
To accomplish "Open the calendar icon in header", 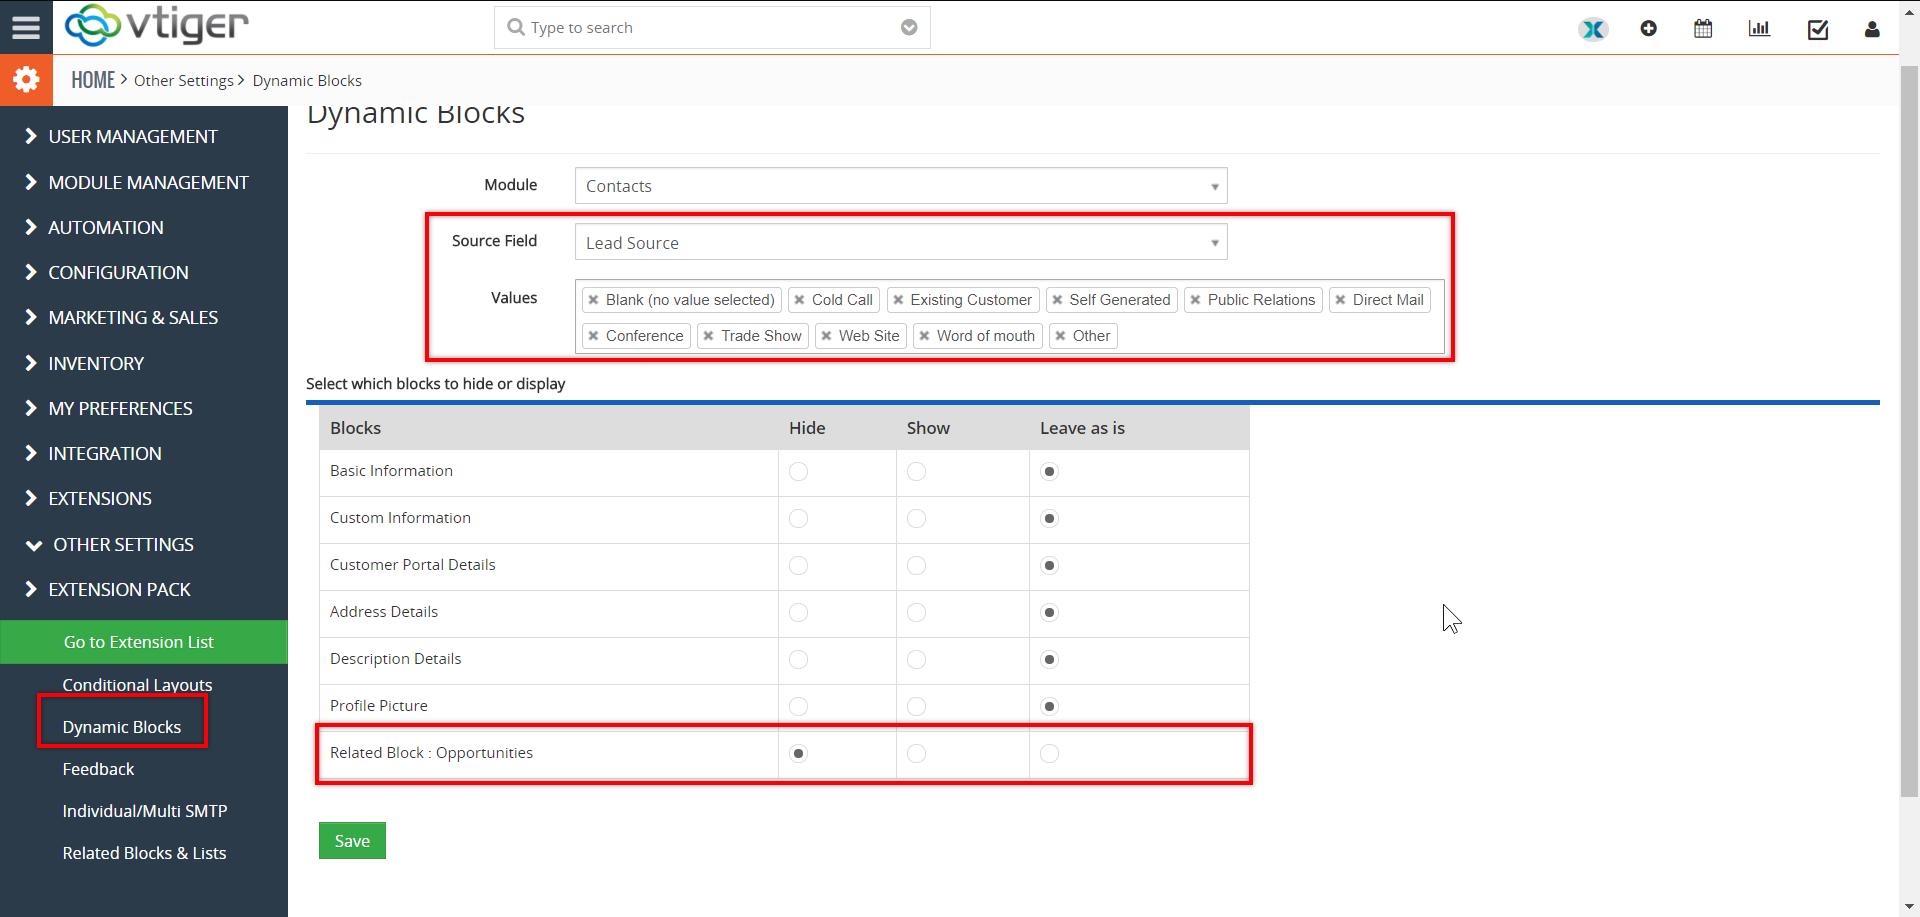I will (x=1703, y=29).
